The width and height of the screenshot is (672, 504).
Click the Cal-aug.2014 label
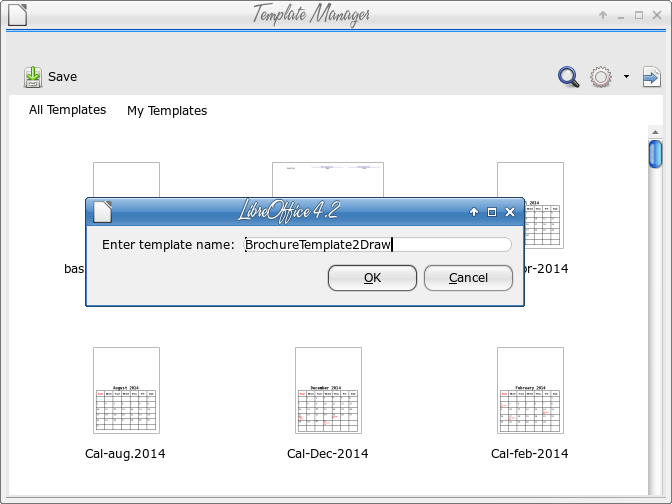[125, 453]
